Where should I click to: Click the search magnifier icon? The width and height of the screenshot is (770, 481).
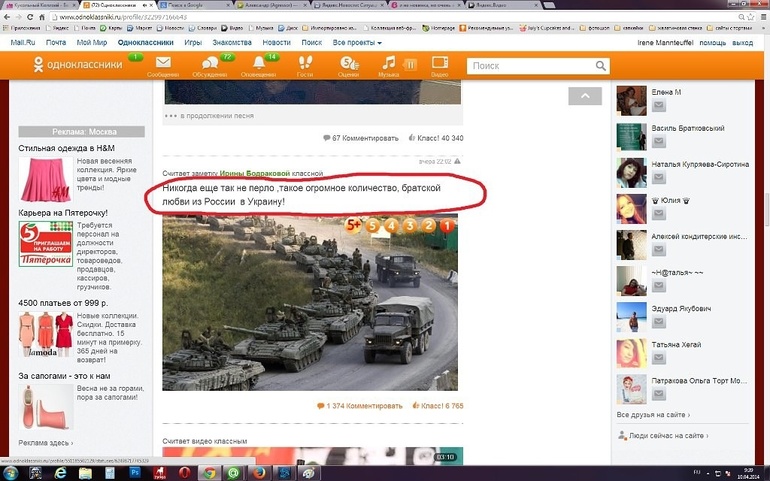(x=600, y=66)
